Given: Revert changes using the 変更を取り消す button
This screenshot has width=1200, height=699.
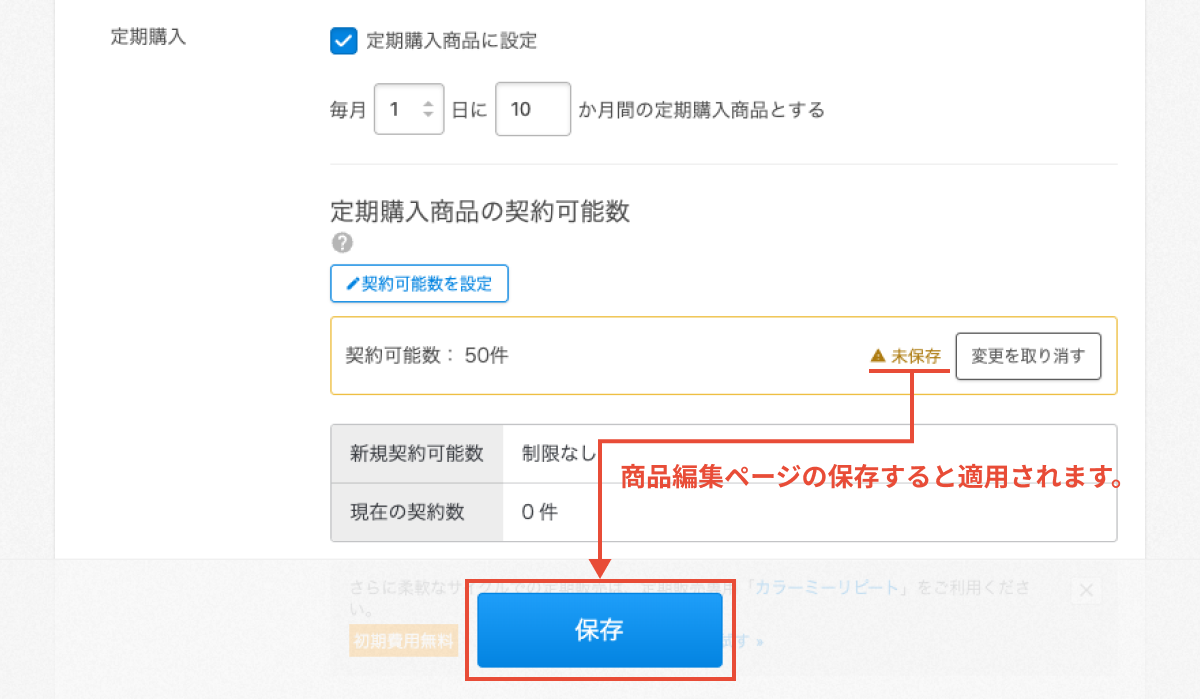Looking at the screenshot, I should [x=1028, y=355].
